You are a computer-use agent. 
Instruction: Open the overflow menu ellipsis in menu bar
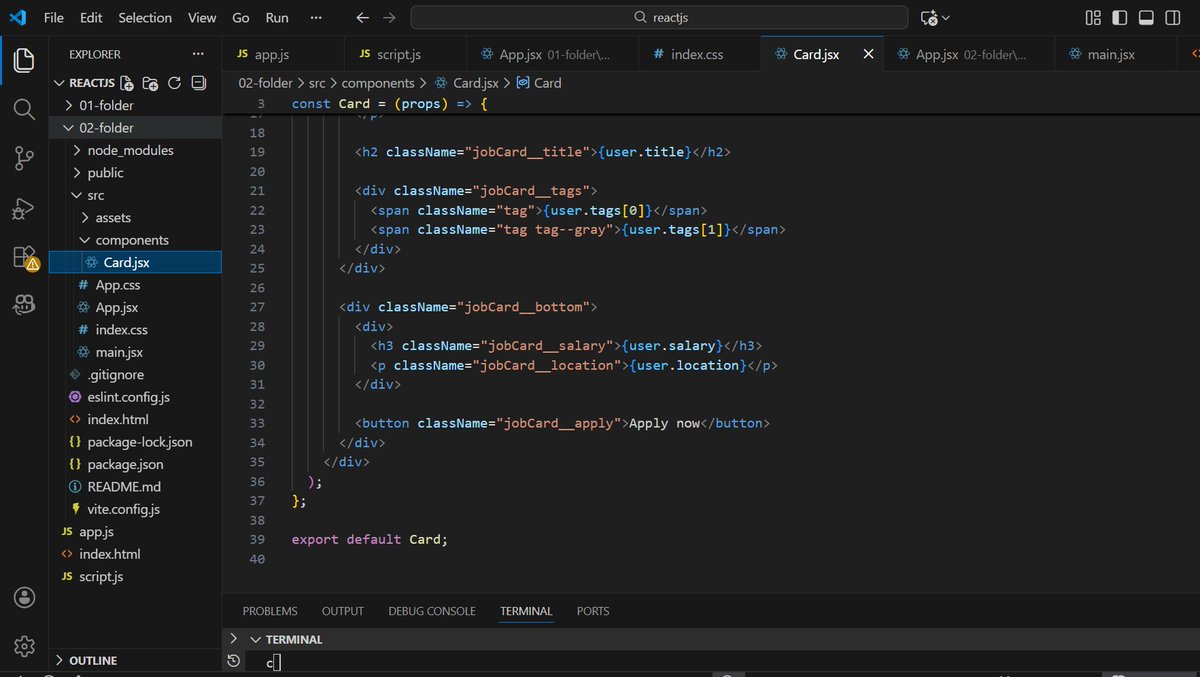[x=316, y=18]
